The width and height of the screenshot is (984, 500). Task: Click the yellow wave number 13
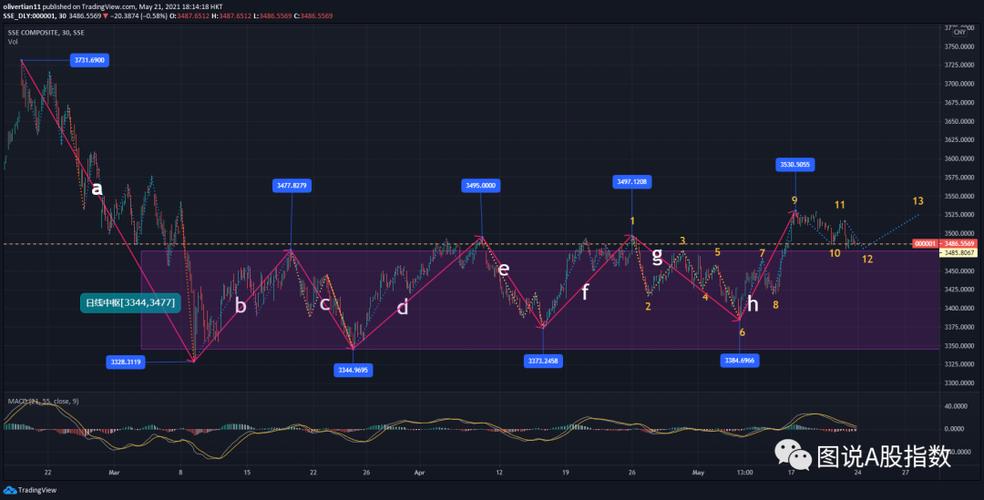tap(918, 202)
